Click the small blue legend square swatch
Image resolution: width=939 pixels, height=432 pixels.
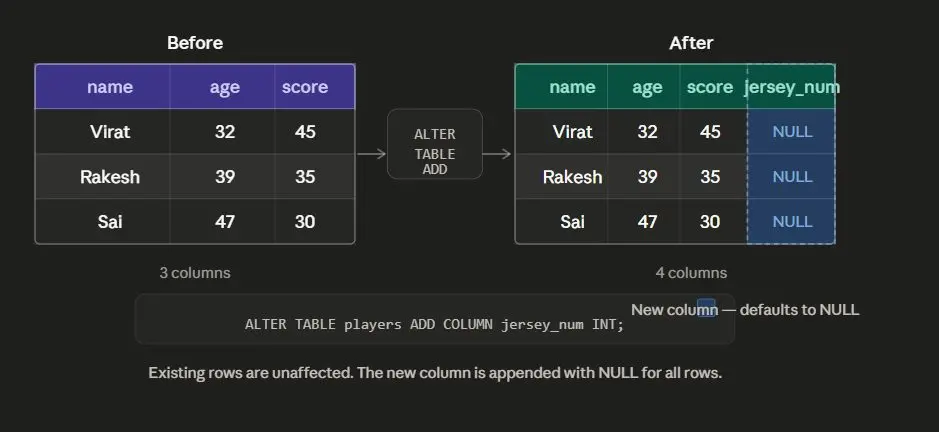[706, 308]
